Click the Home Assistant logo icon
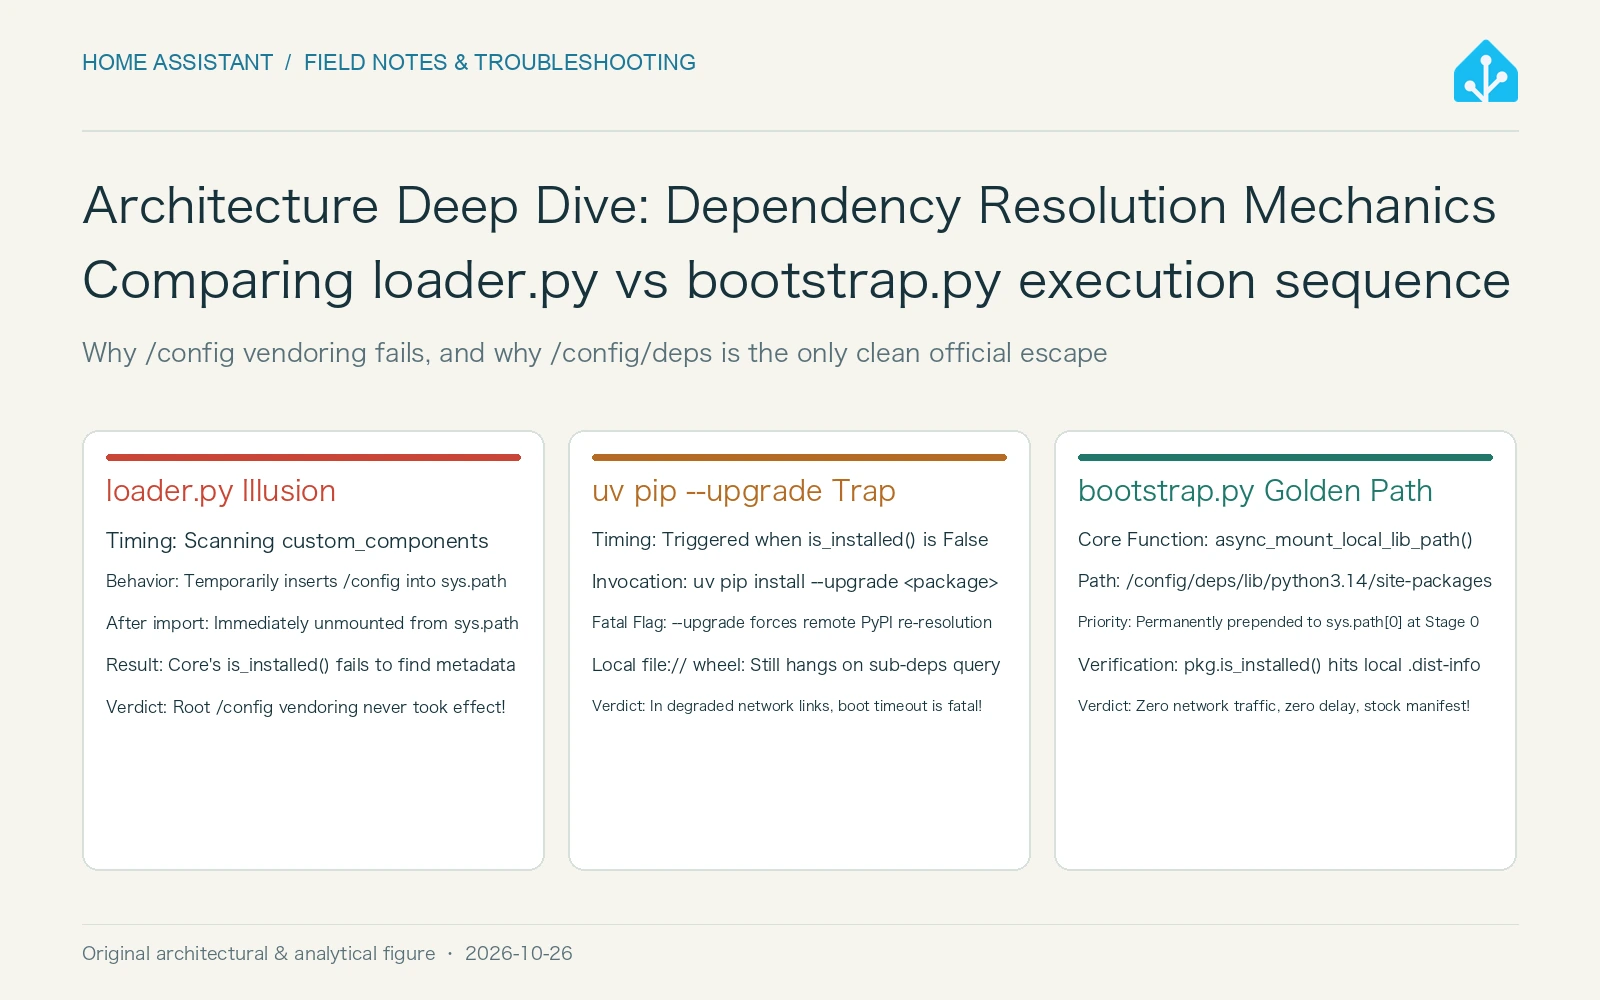Image resolution: width=1600 pixels, height=1000 pixels. [x=1485, y=71]
